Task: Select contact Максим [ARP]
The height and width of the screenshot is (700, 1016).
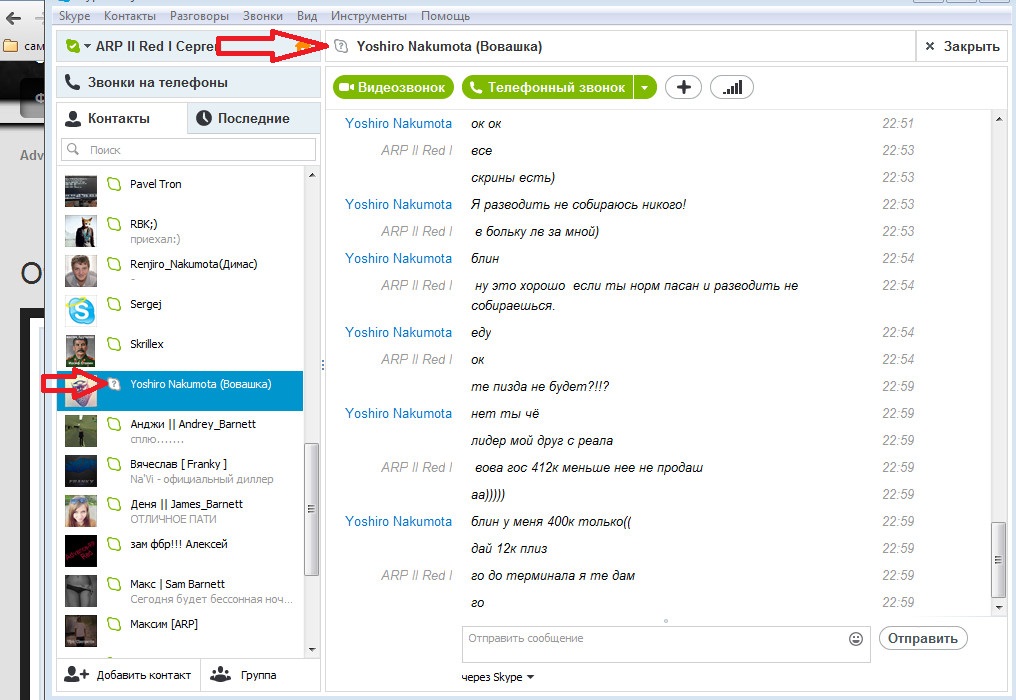Action: [180, 631]
